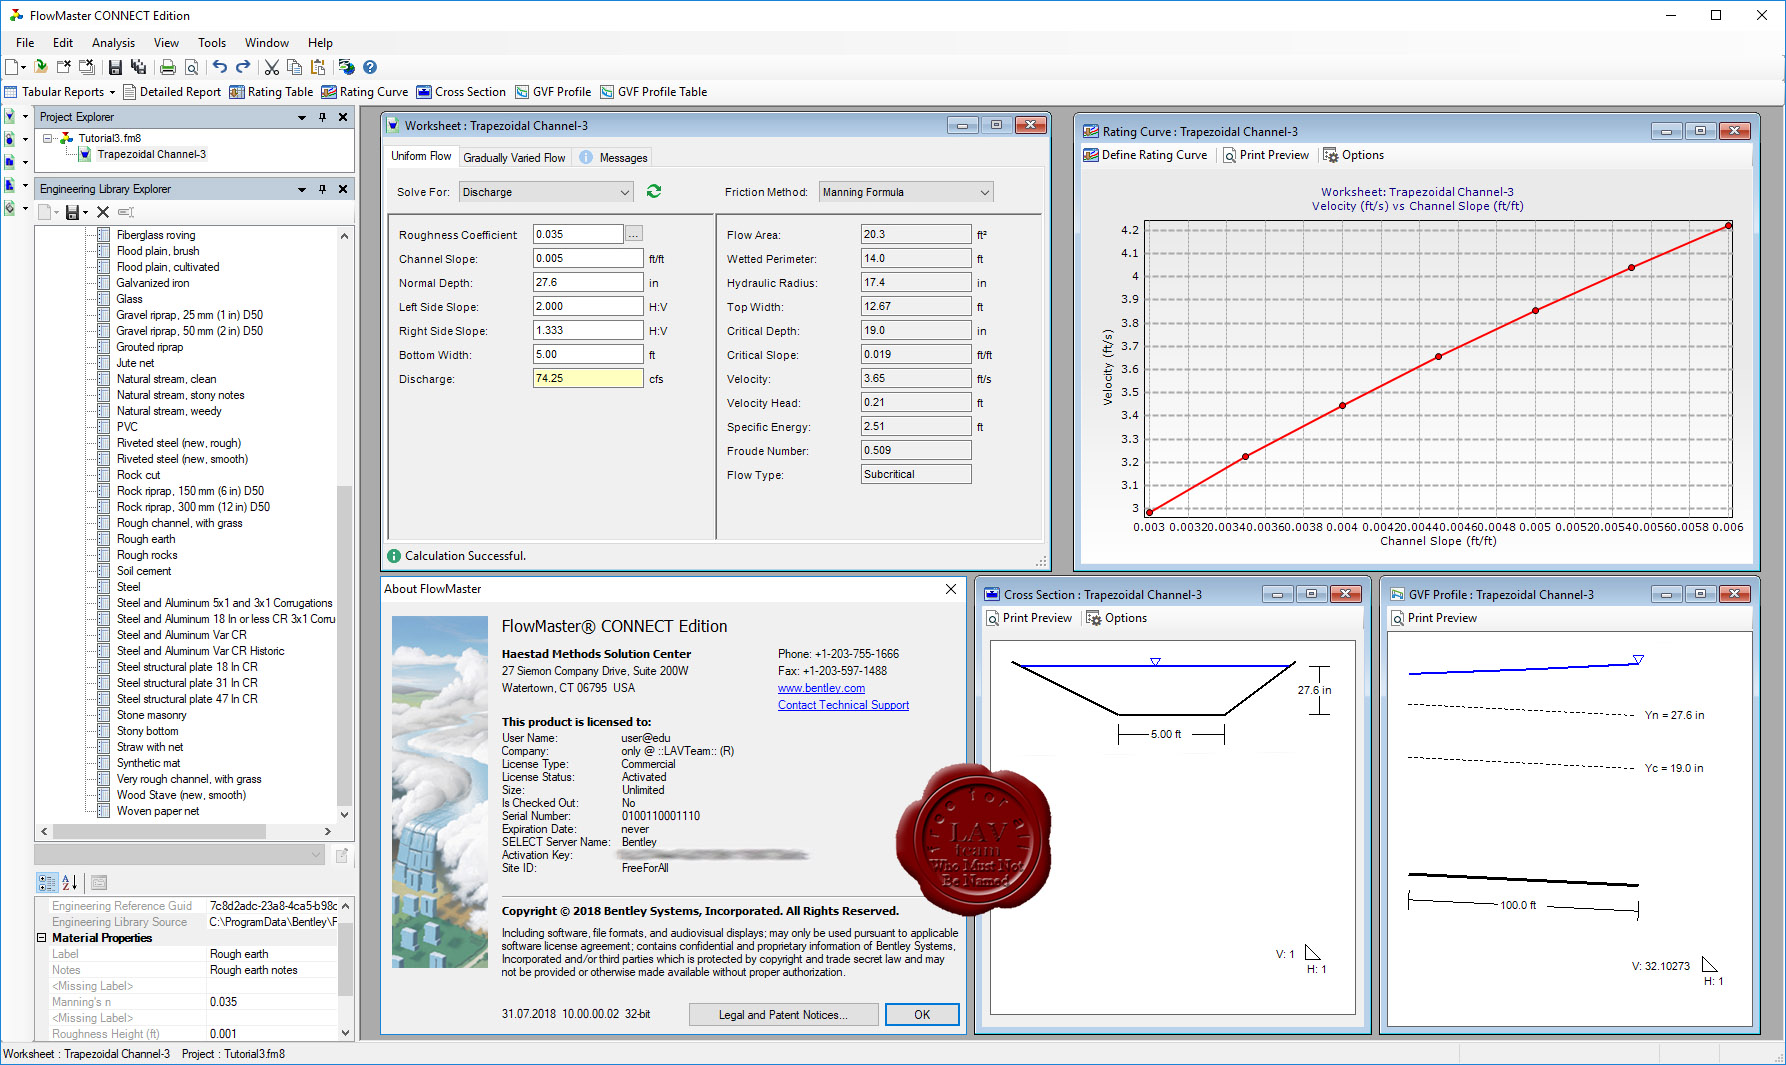
Task: Click the New project icon
Action: (11, 67)
